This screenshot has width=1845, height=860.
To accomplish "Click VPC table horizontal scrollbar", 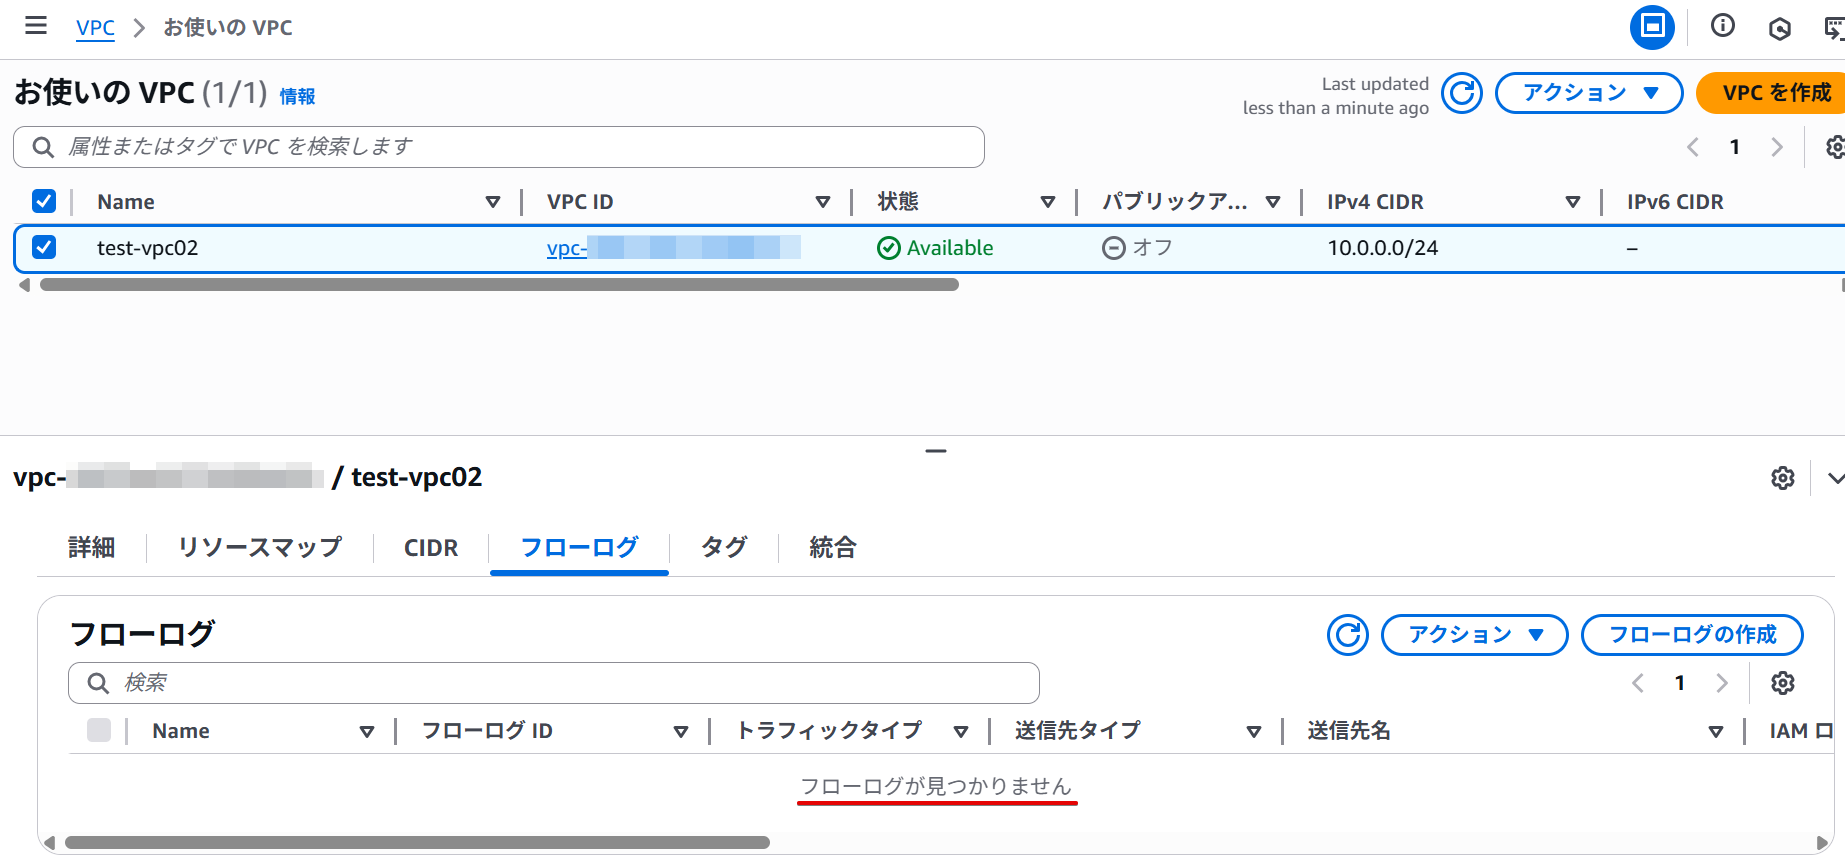I will 499,285.
